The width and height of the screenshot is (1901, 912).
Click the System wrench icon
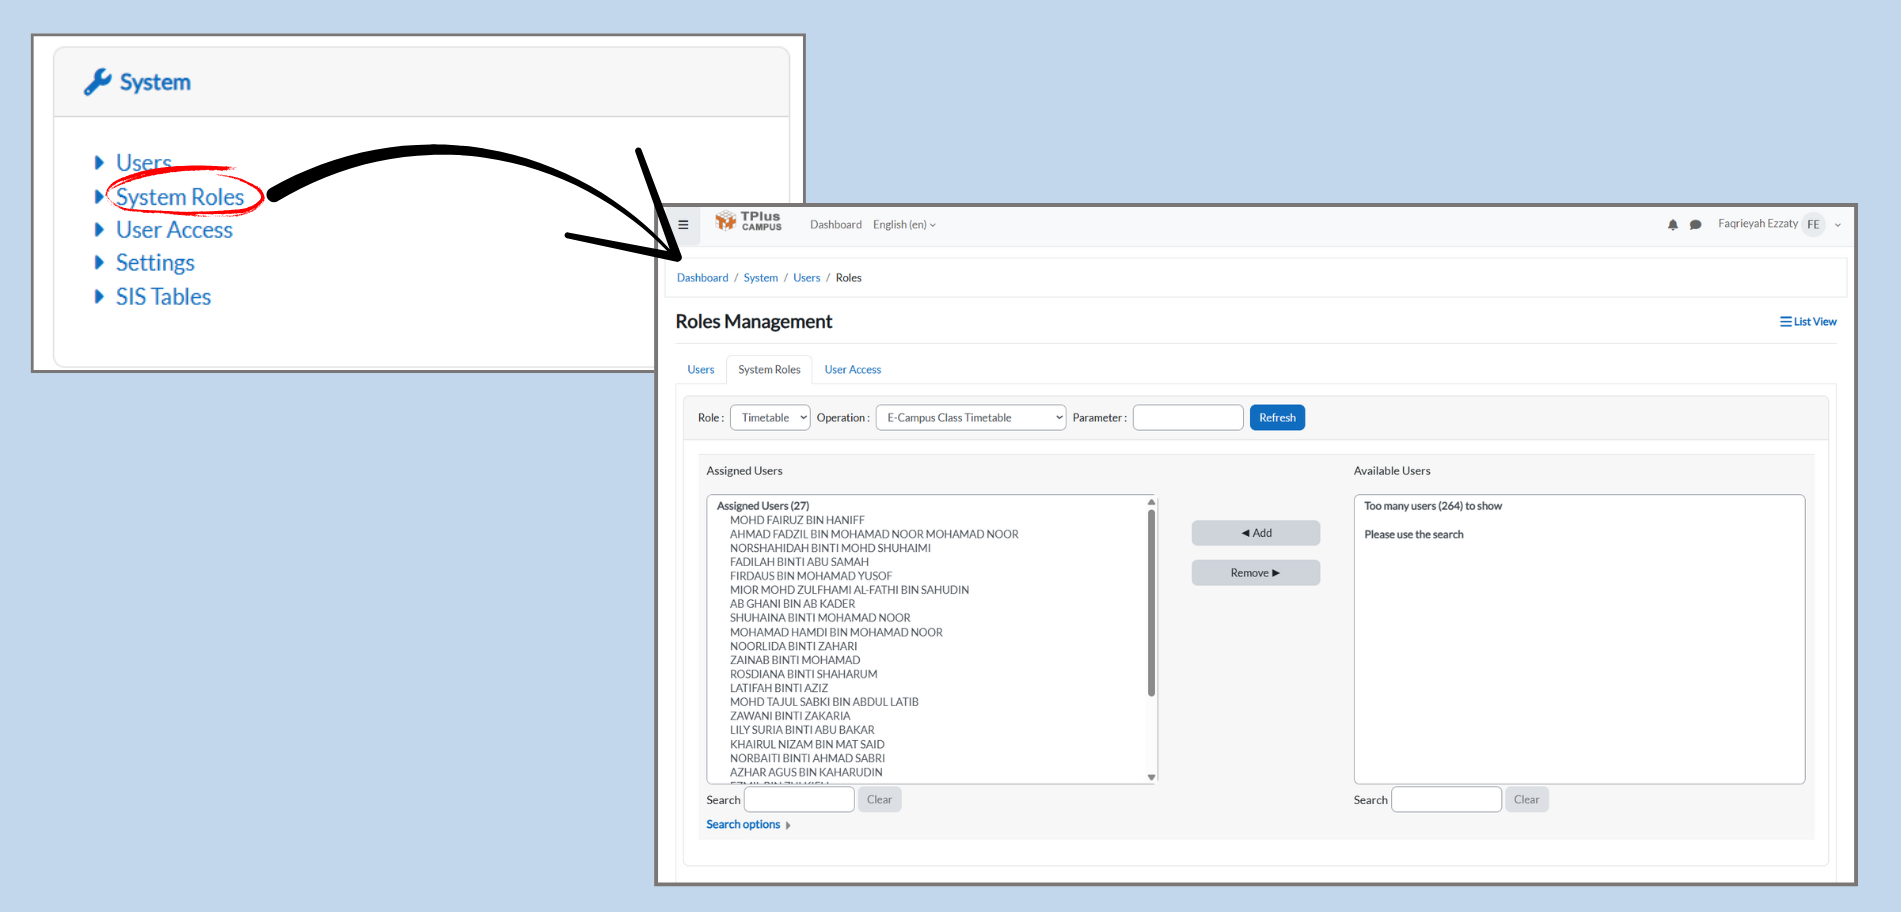pyautogui.click(x=97, y=82)
